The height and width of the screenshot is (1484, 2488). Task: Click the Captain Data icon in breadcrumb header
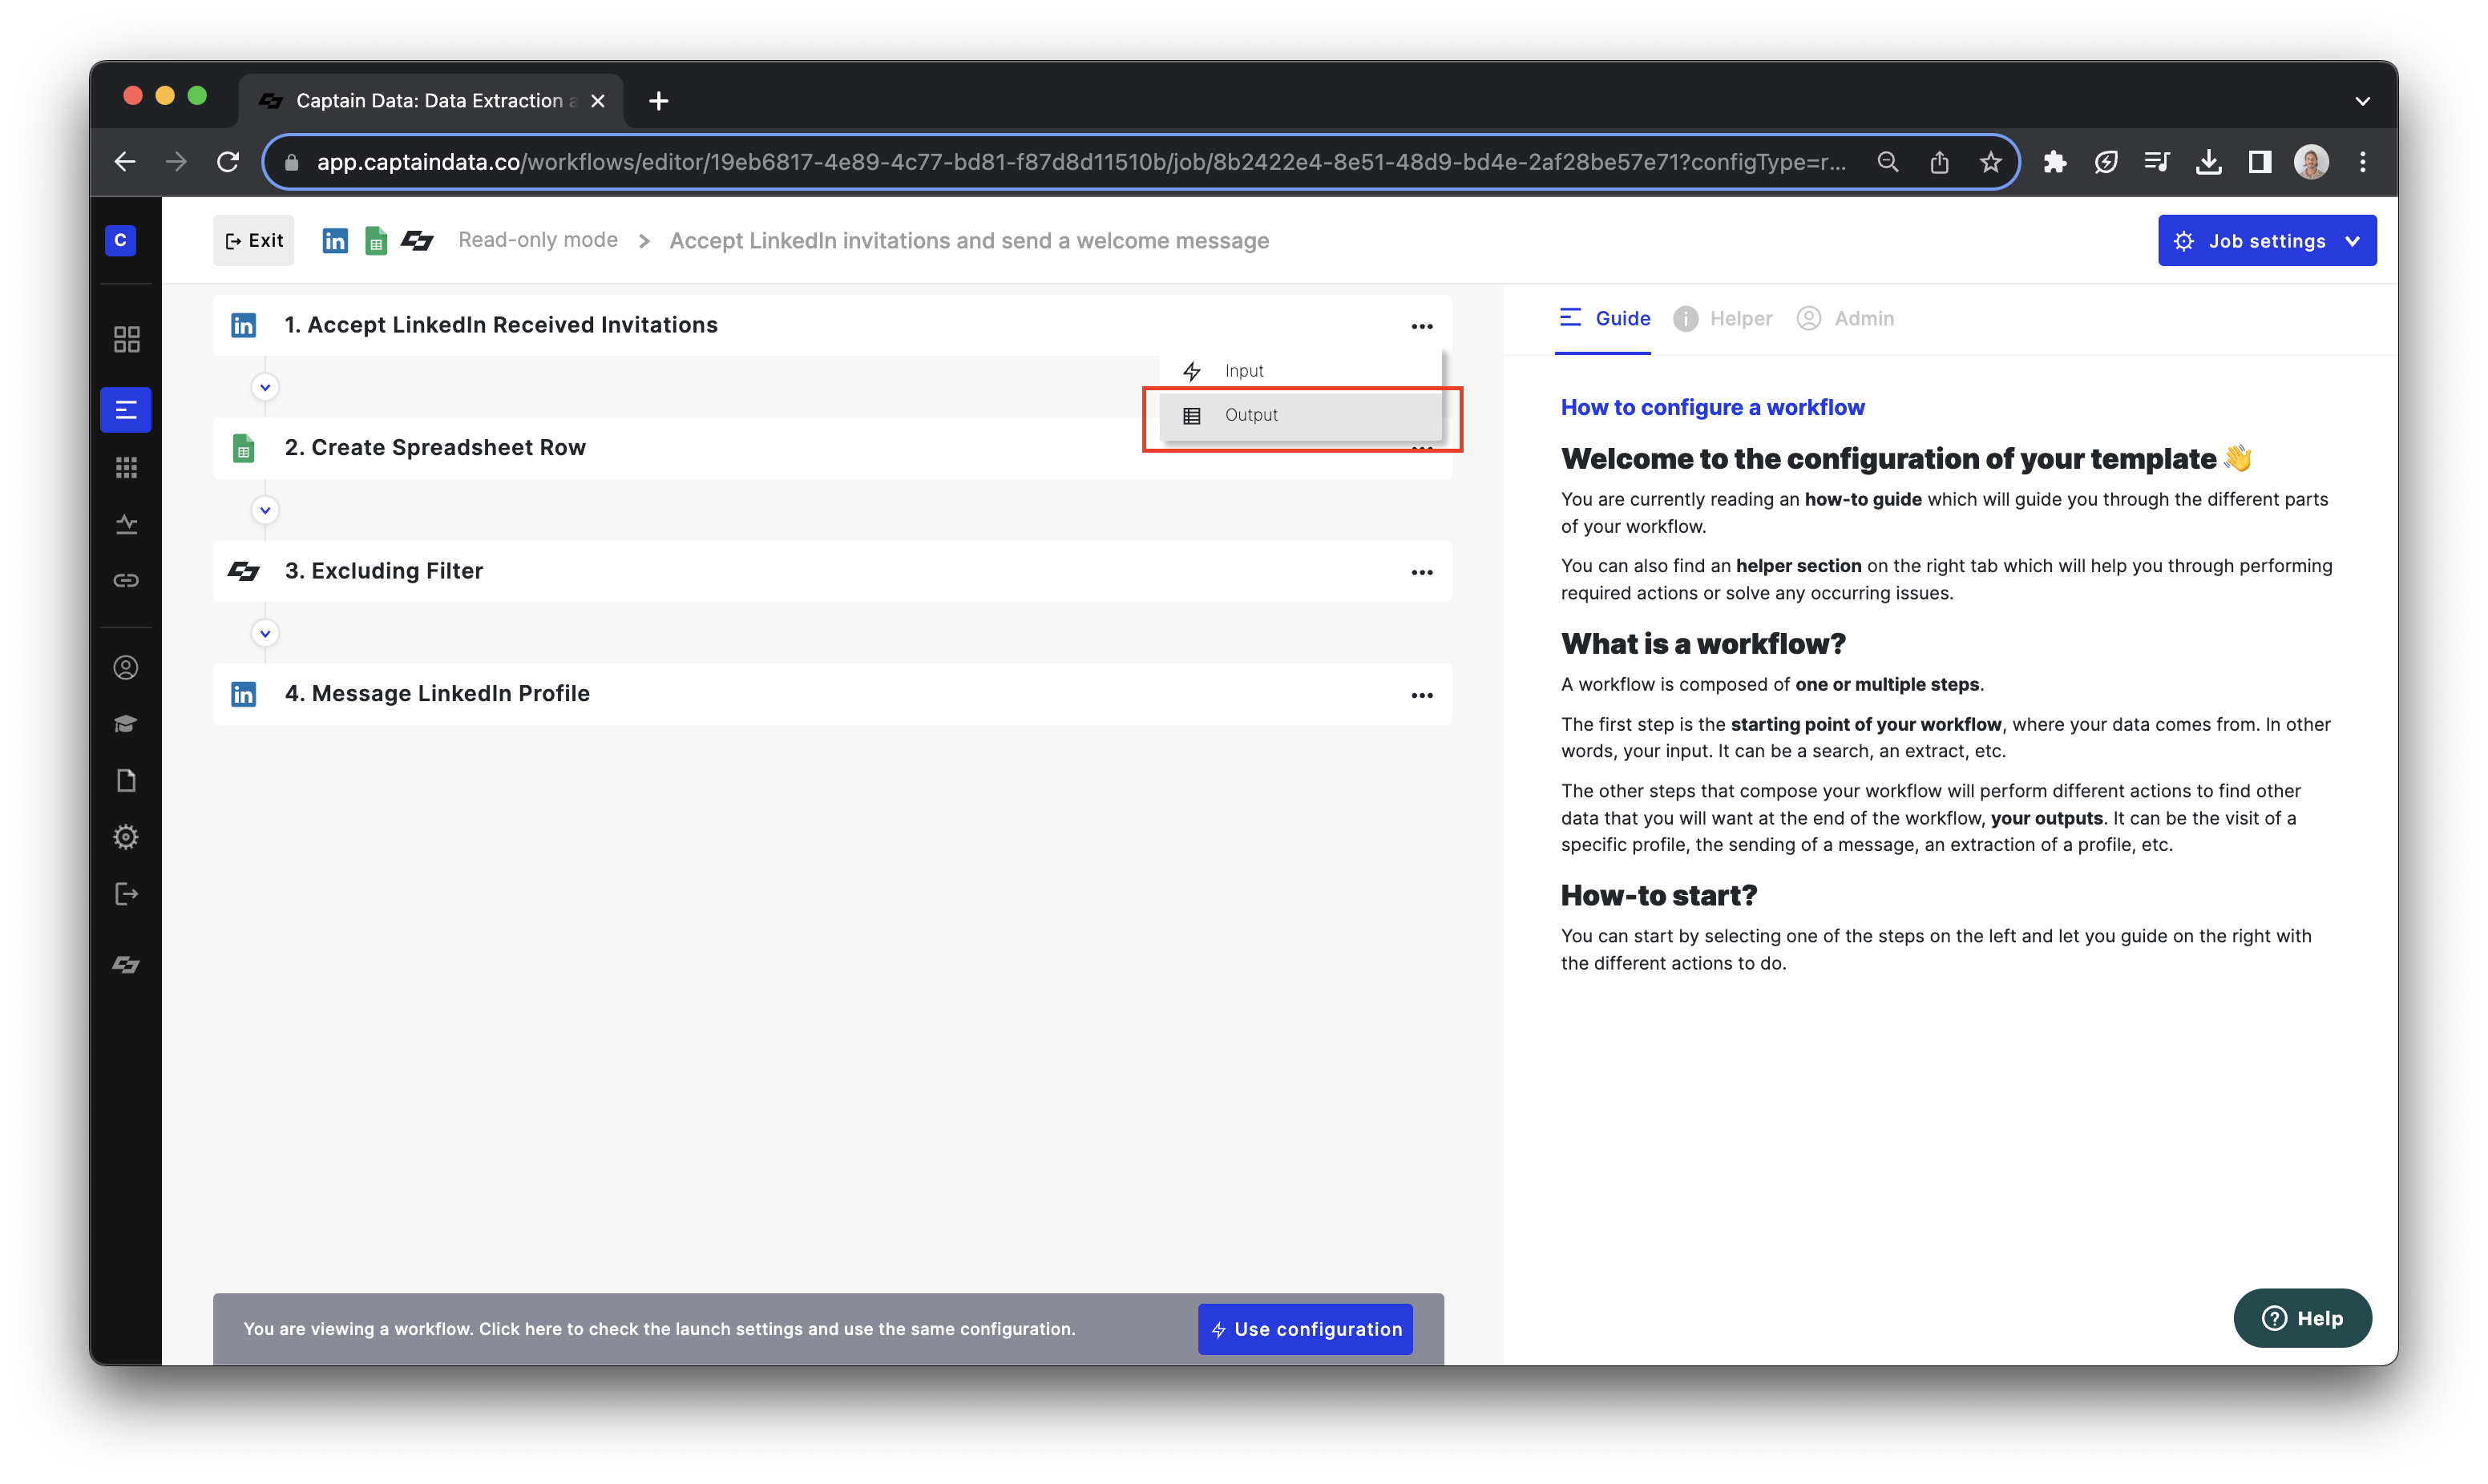pyautogui.click(x=417, y=241)
